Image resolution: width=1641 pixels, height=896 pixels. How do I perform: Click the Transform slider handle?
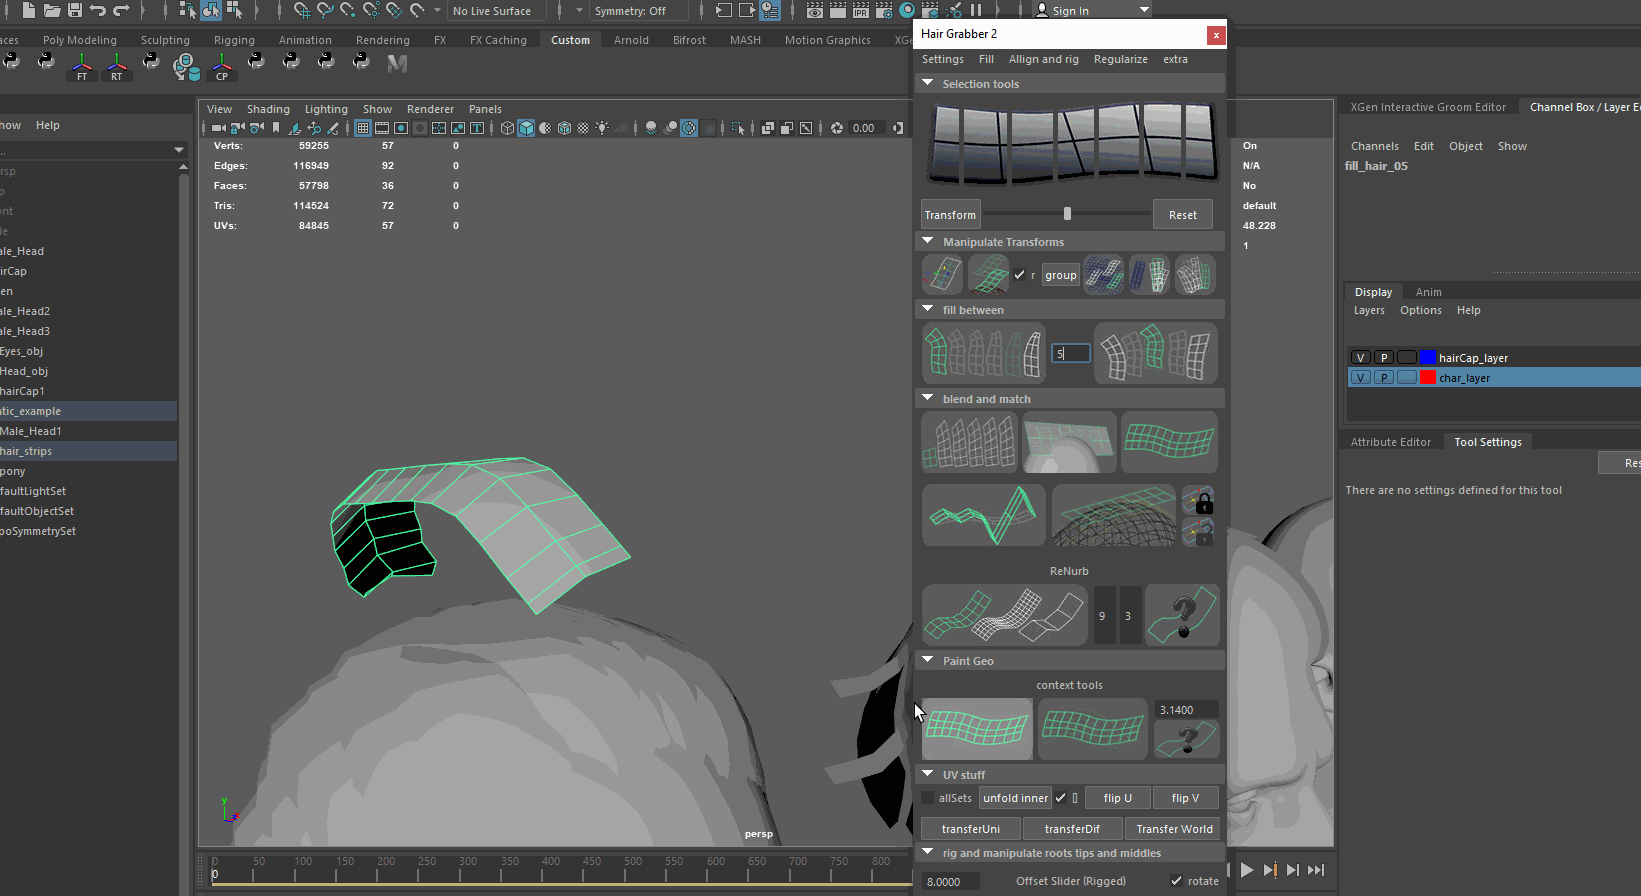point(1067,214)
